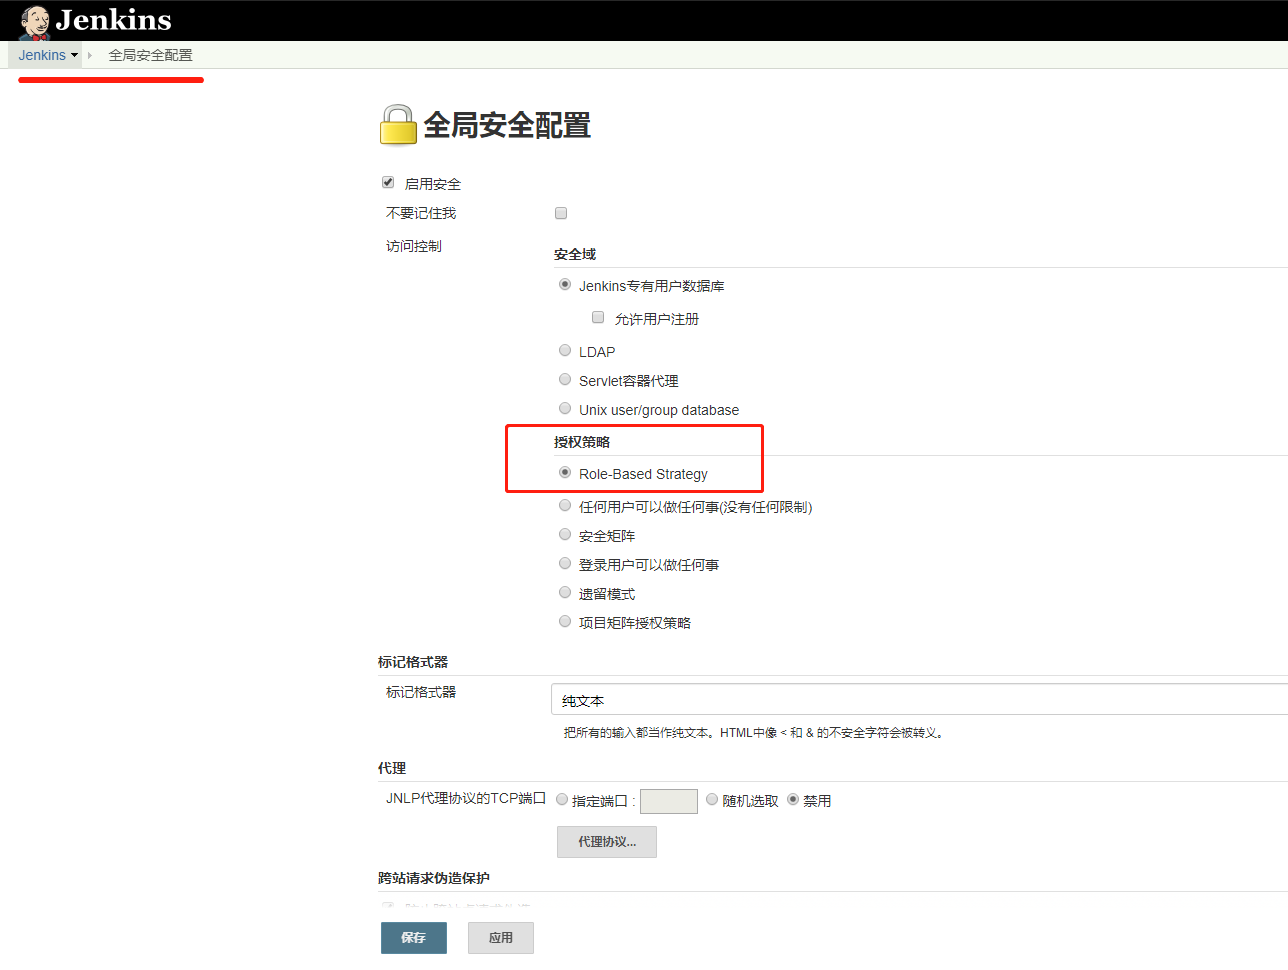Choose Servlet容器代理 radio option
This screenshot has height=970, width=1288.
[x=565, y=379]
